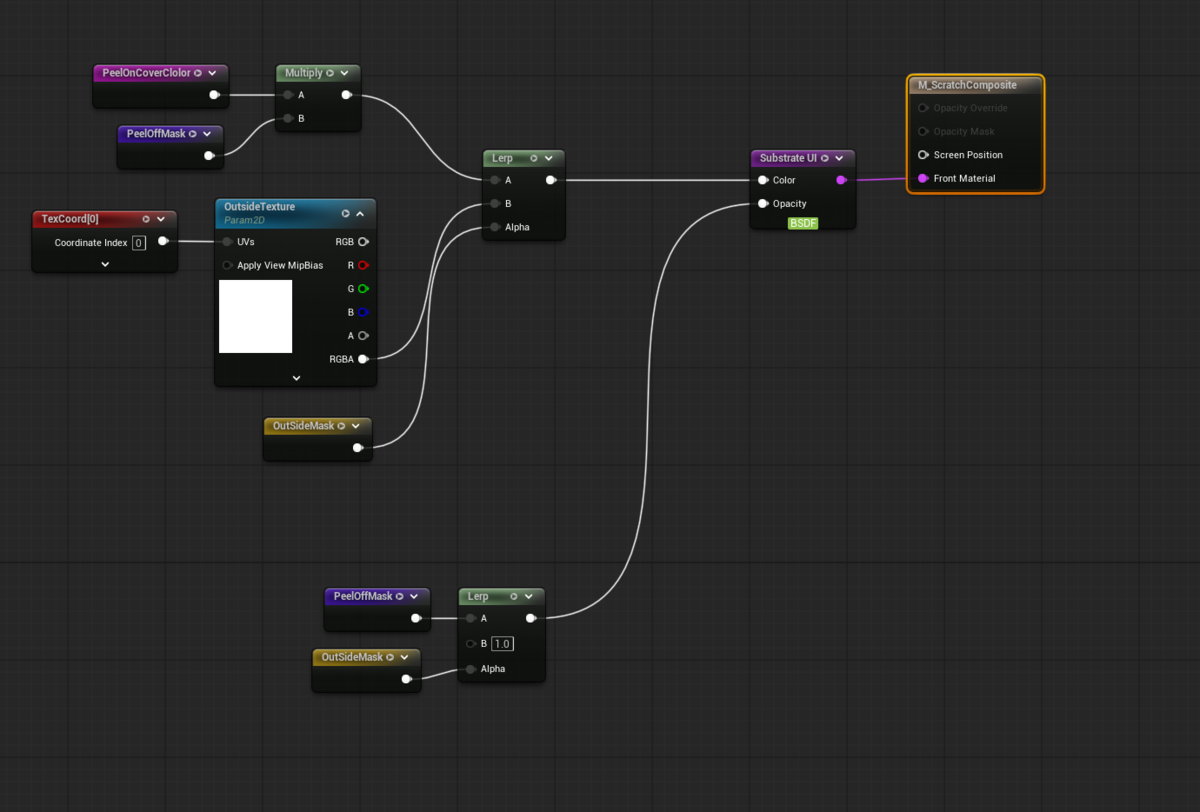Click the green G output pin
Viewport: 1200px width, 812px height.
click(363, 288)
